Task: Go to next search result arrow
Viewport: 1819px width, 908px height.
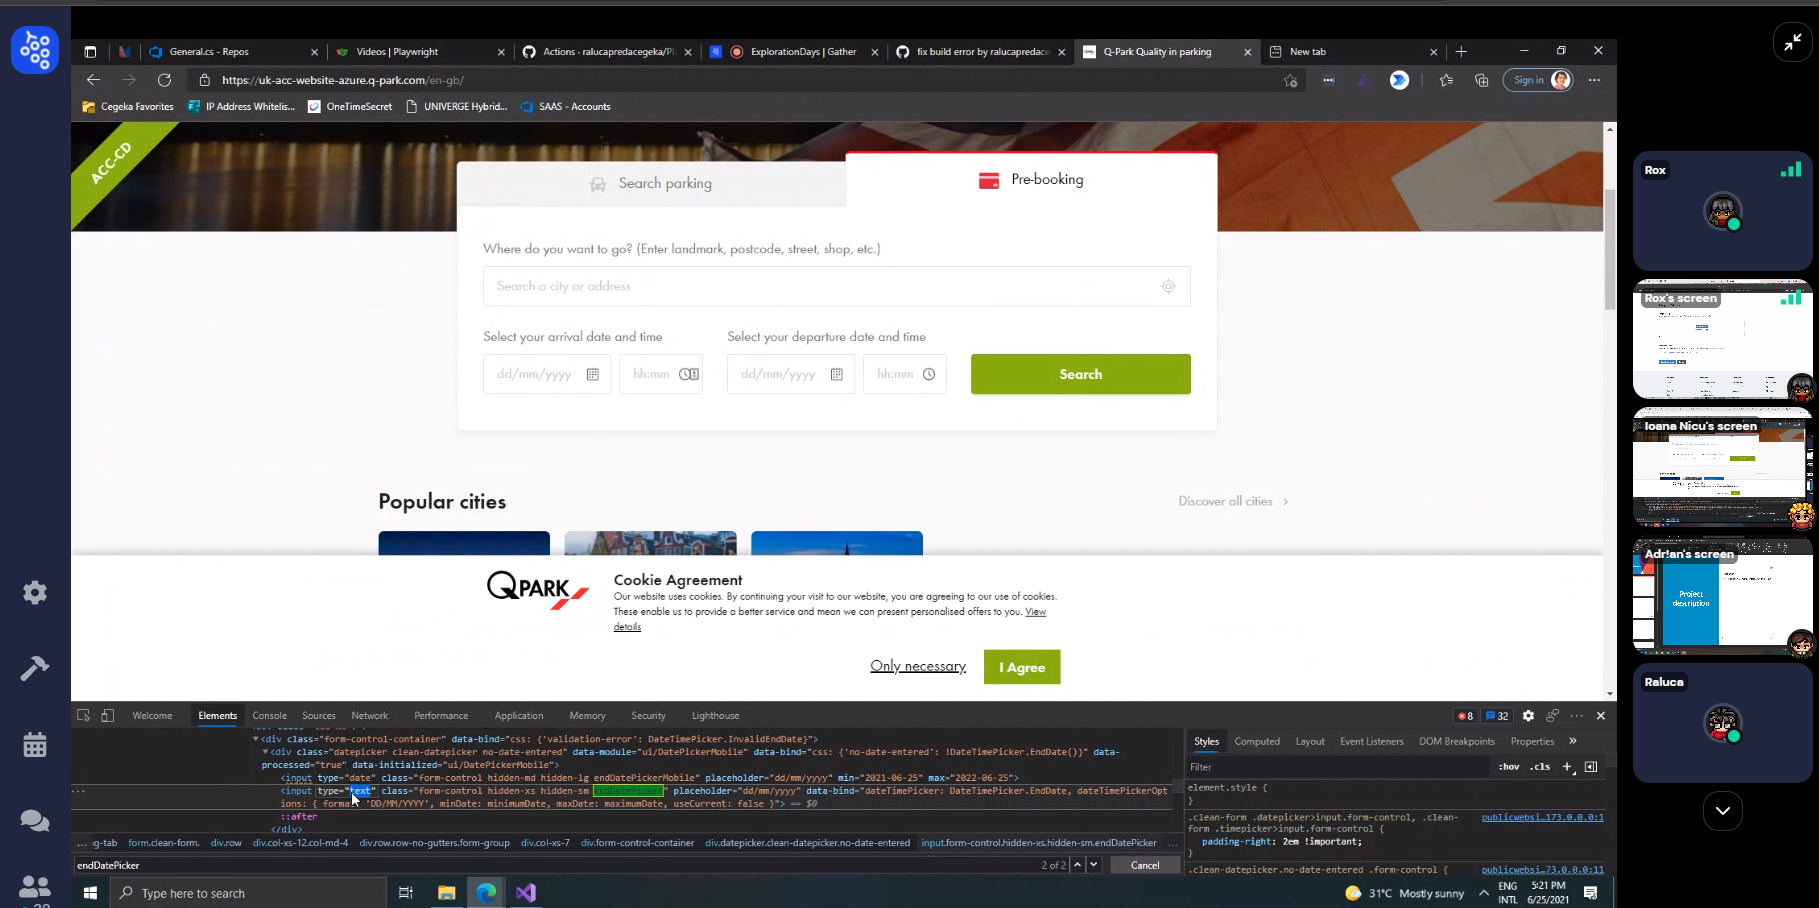Action: pos(1094,865)
